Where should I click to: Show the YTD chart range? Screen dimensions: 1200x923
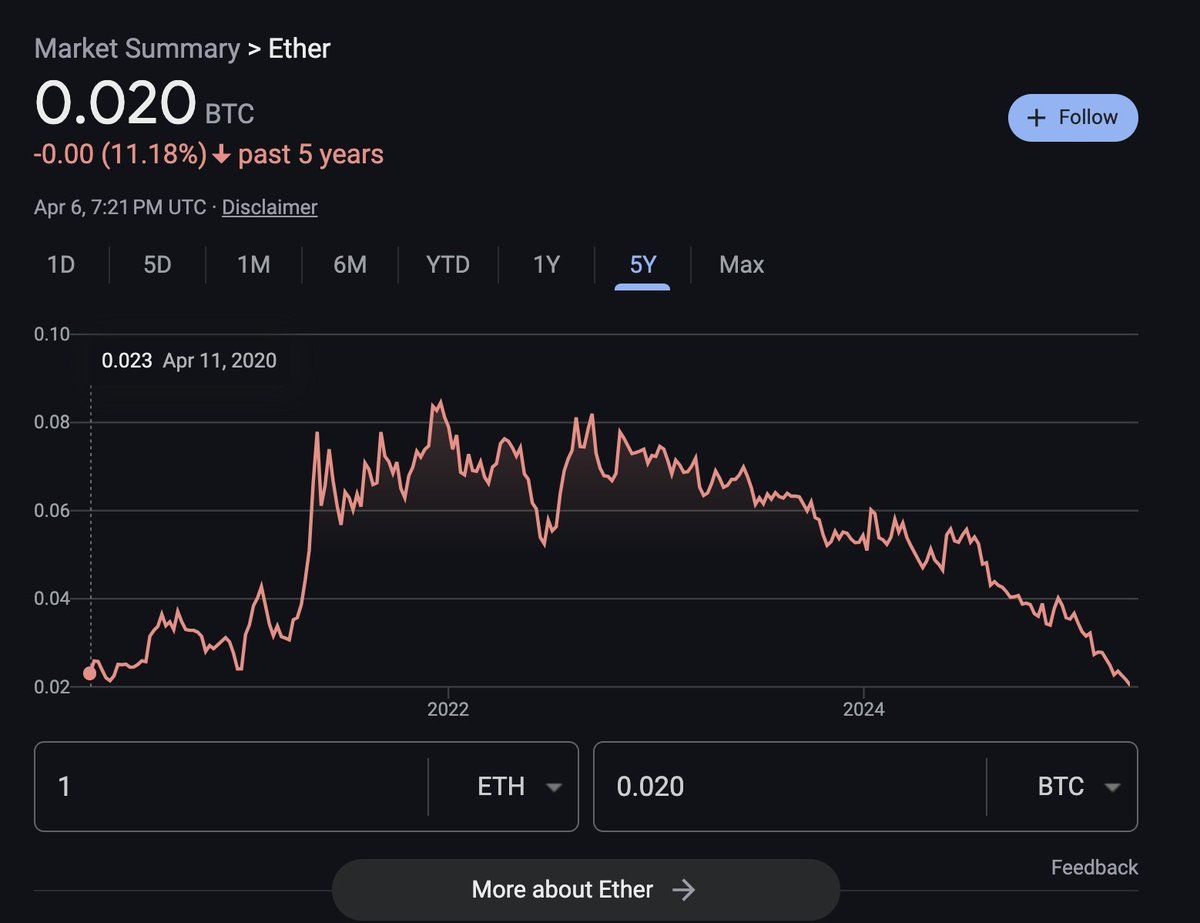pos(447,265)
